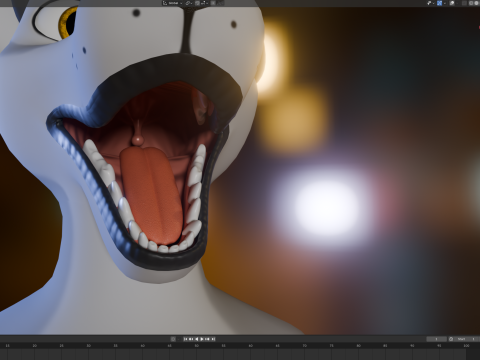Toggle X-ray display icon
The image size is (480, 360).
tap(464, 3)
